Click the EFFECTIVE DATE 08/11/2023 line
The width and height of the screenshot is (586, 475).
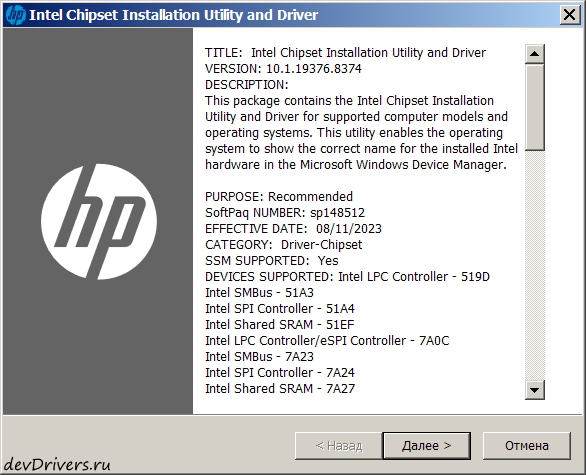[x=293, y=229]
